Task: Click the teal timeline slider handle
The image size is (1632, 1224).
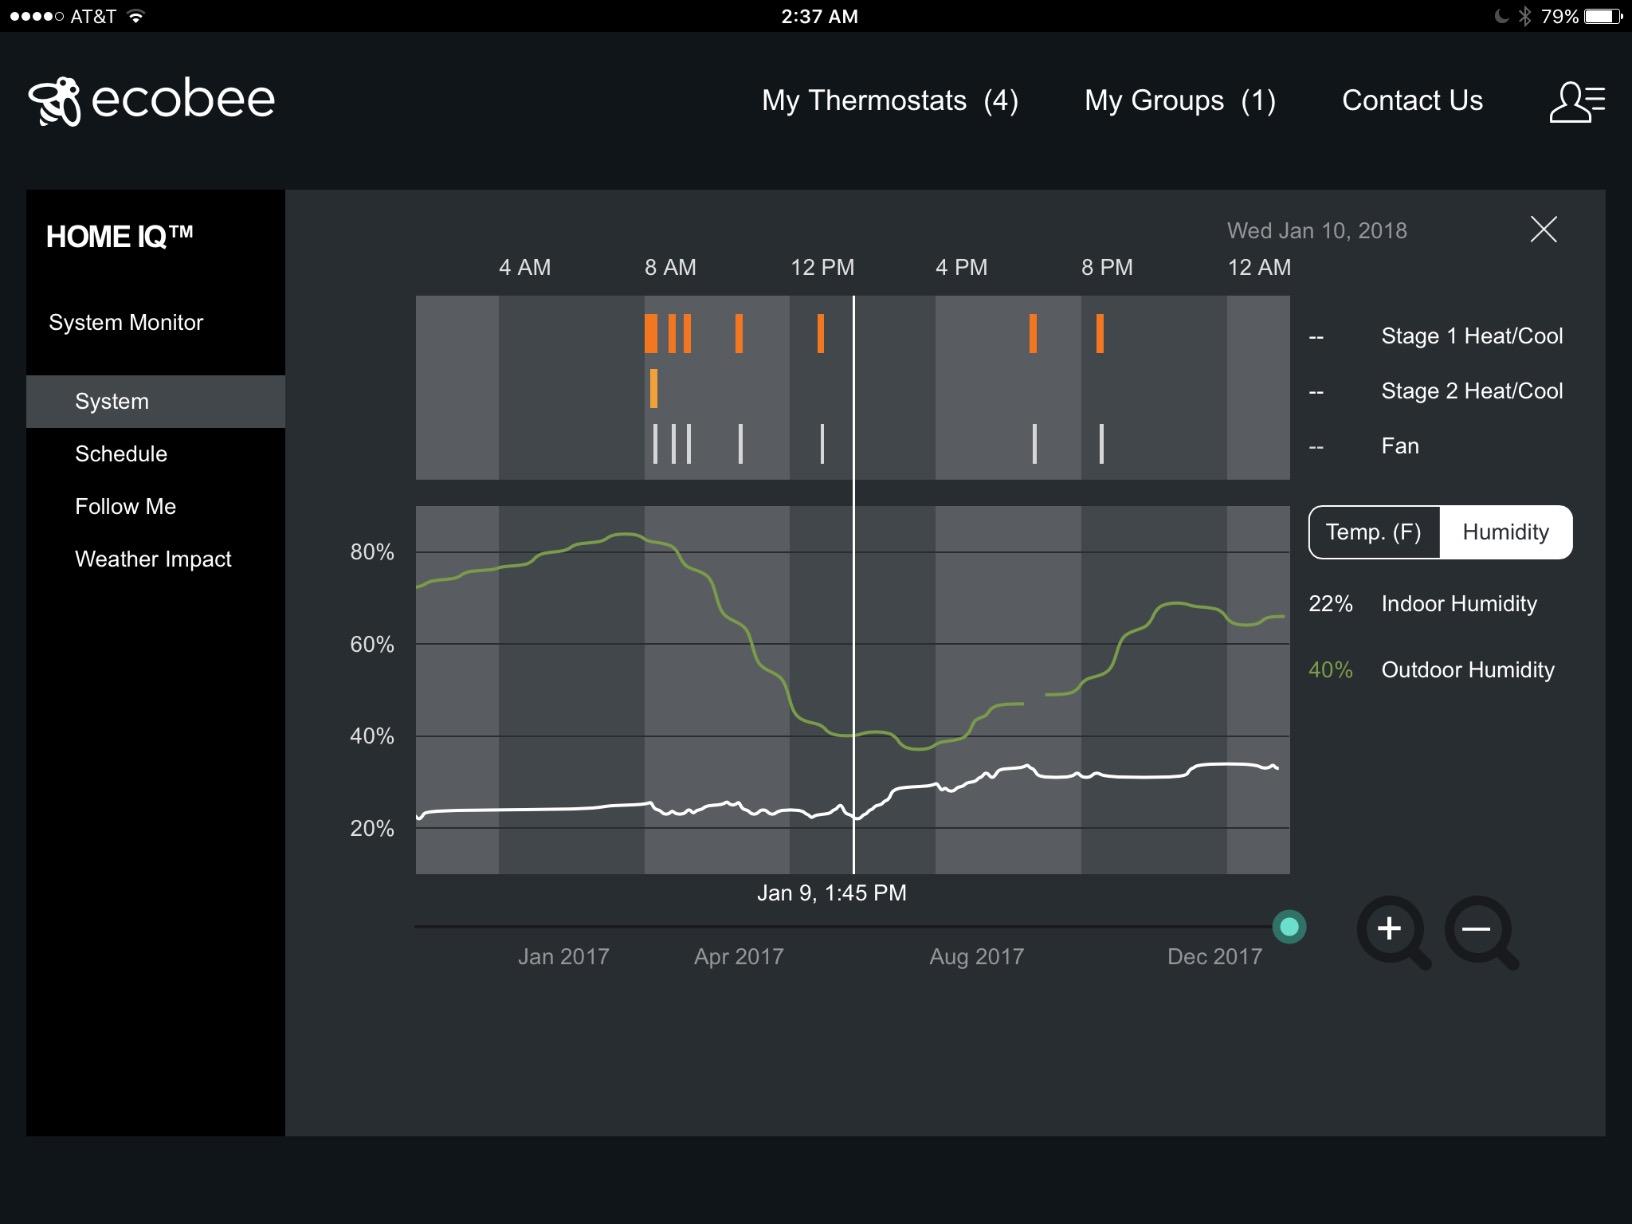Action: pyautogui.click(x=1289, y=927)
